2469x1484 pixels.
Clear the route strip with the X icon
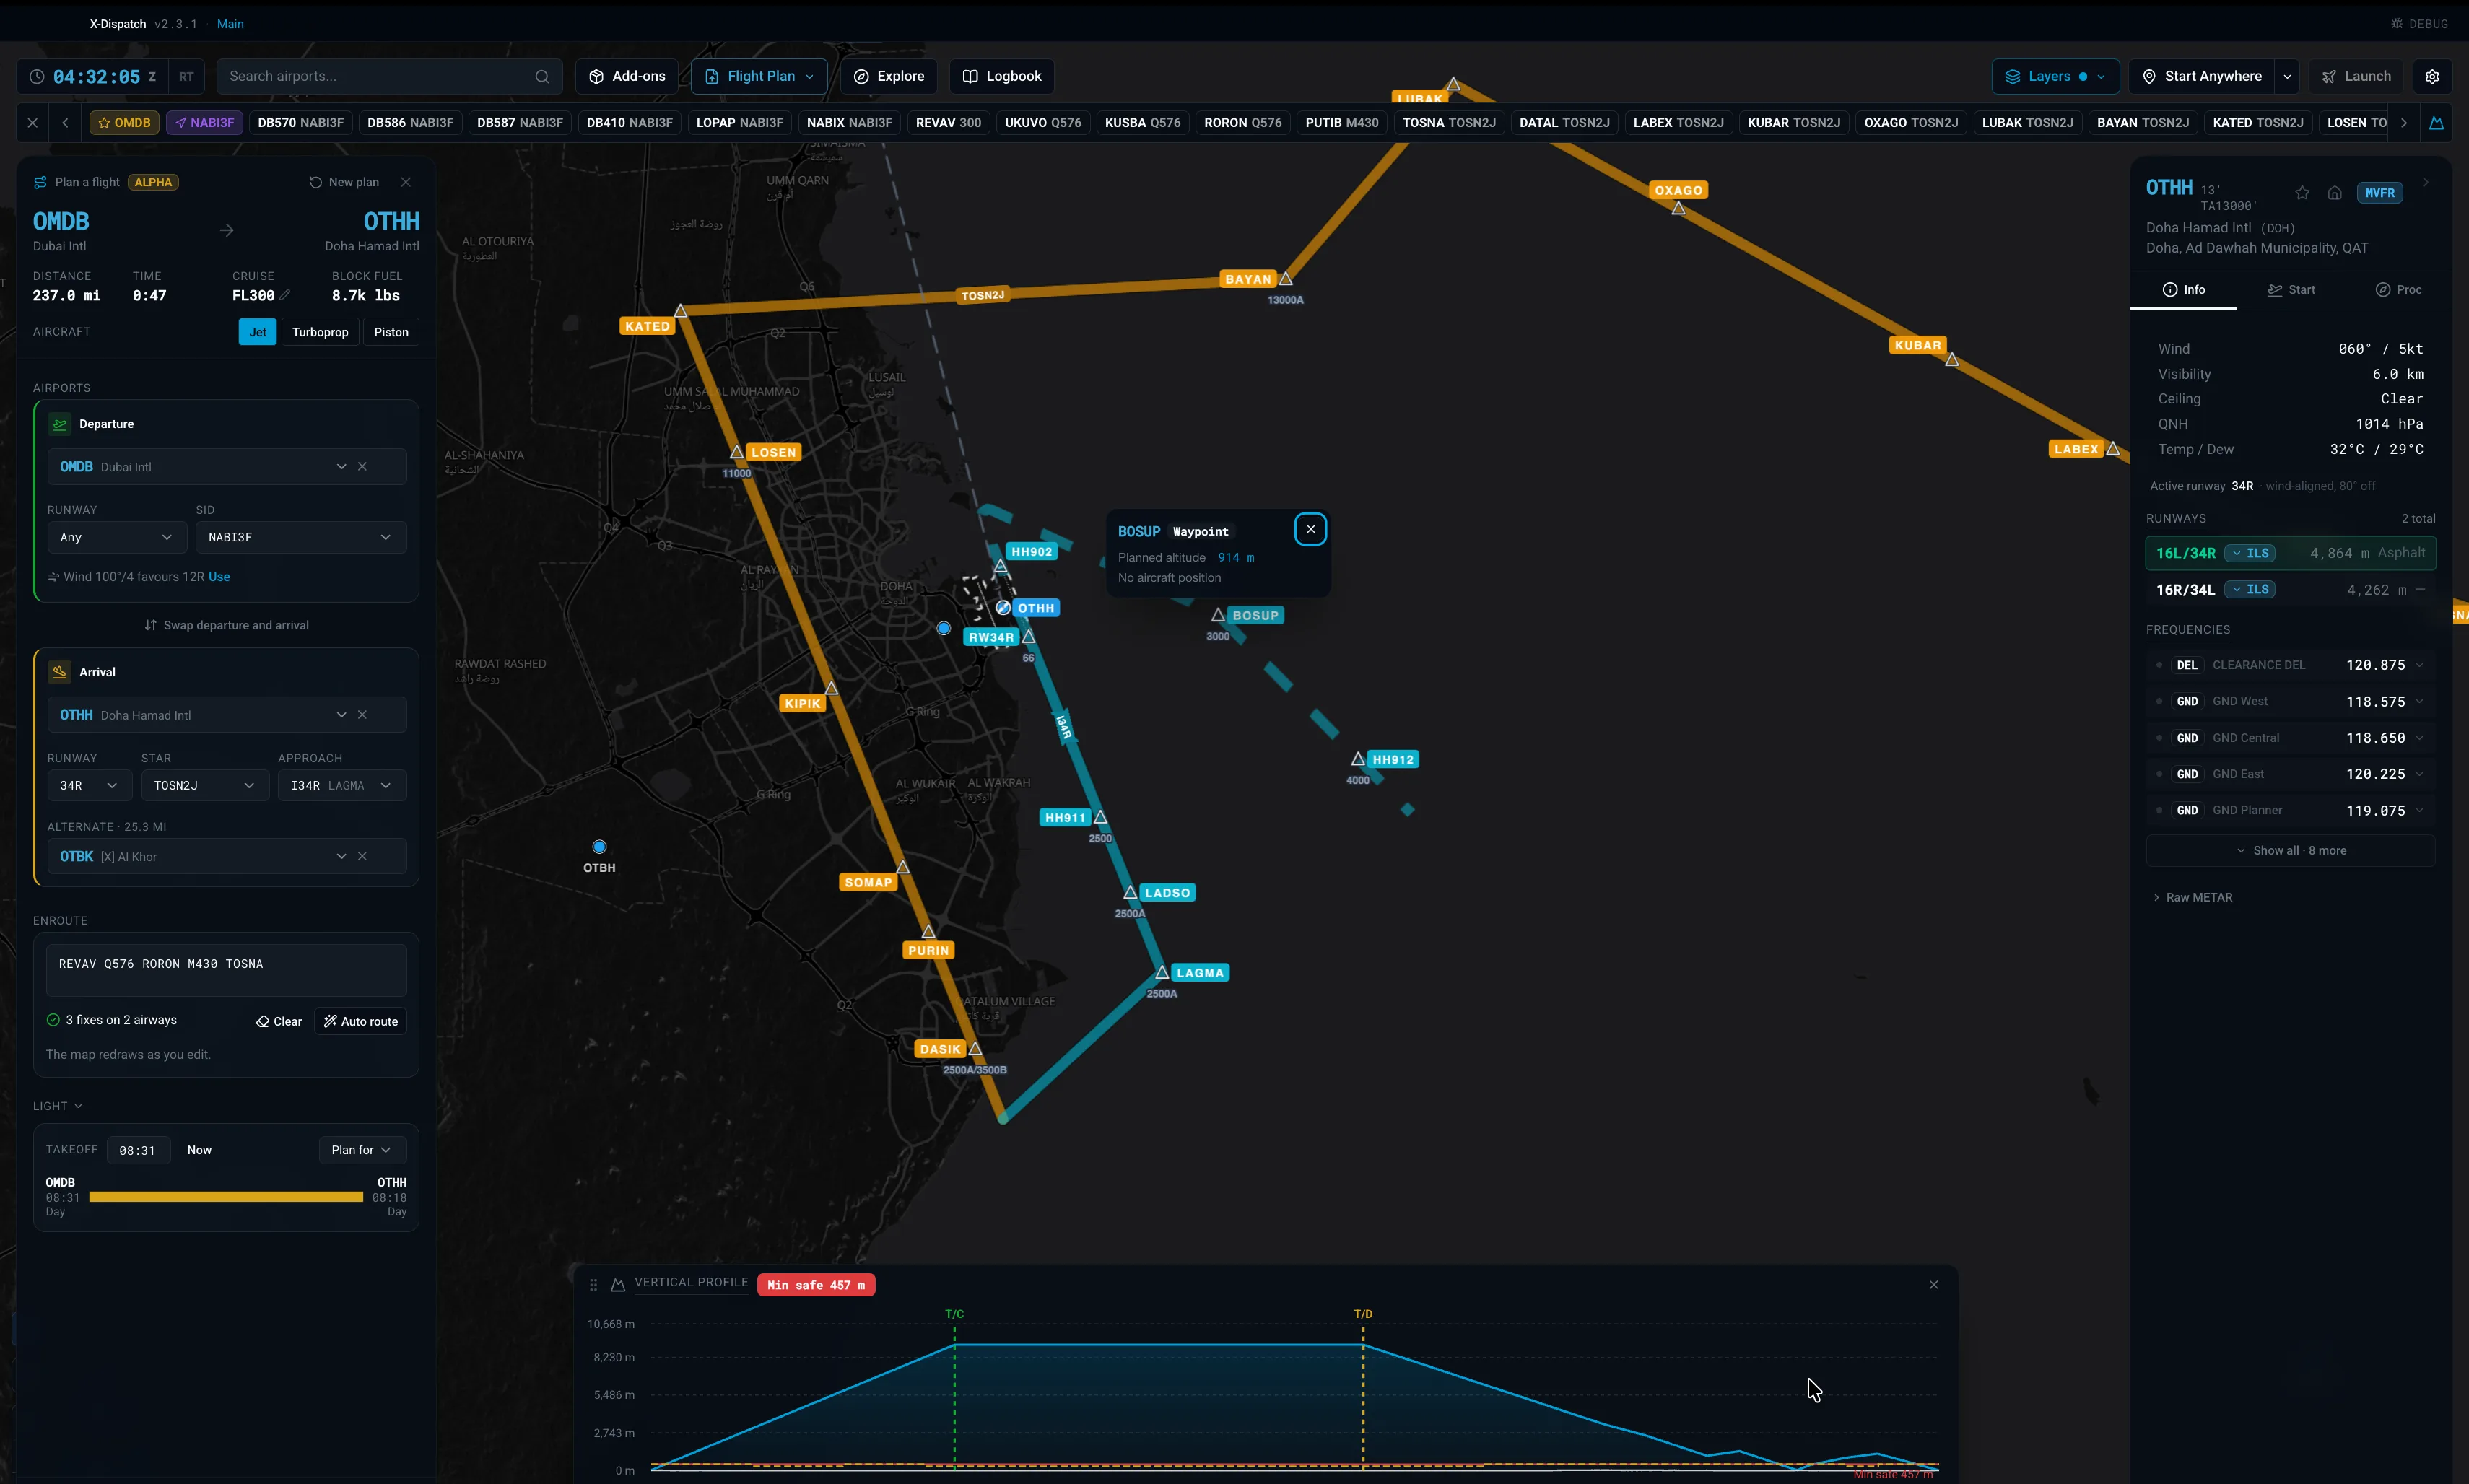tap(32, 123)
